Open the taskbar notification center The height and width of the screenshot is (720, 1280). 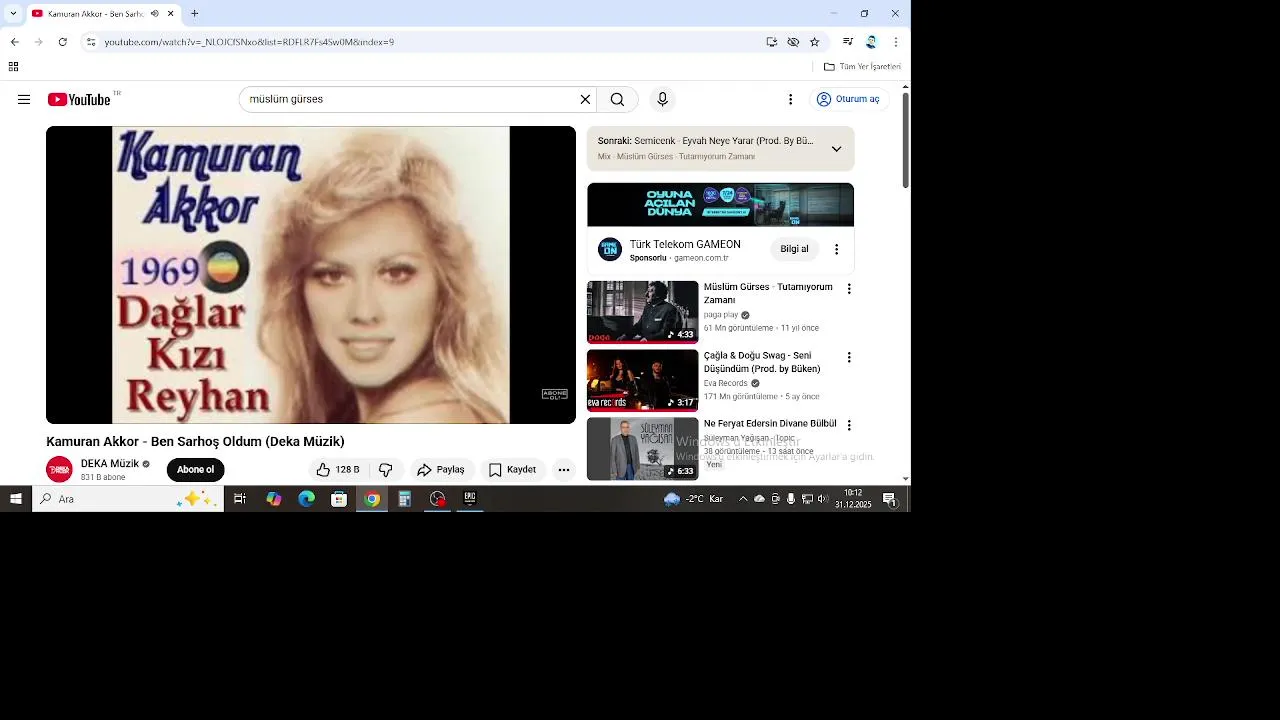pyautogui.click(x=889, y=499)
